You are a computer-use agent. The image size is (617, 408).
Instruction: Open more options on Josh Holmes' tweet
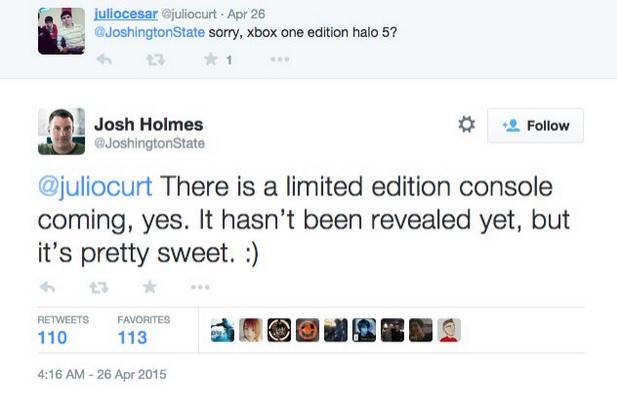tap(200, 287)
